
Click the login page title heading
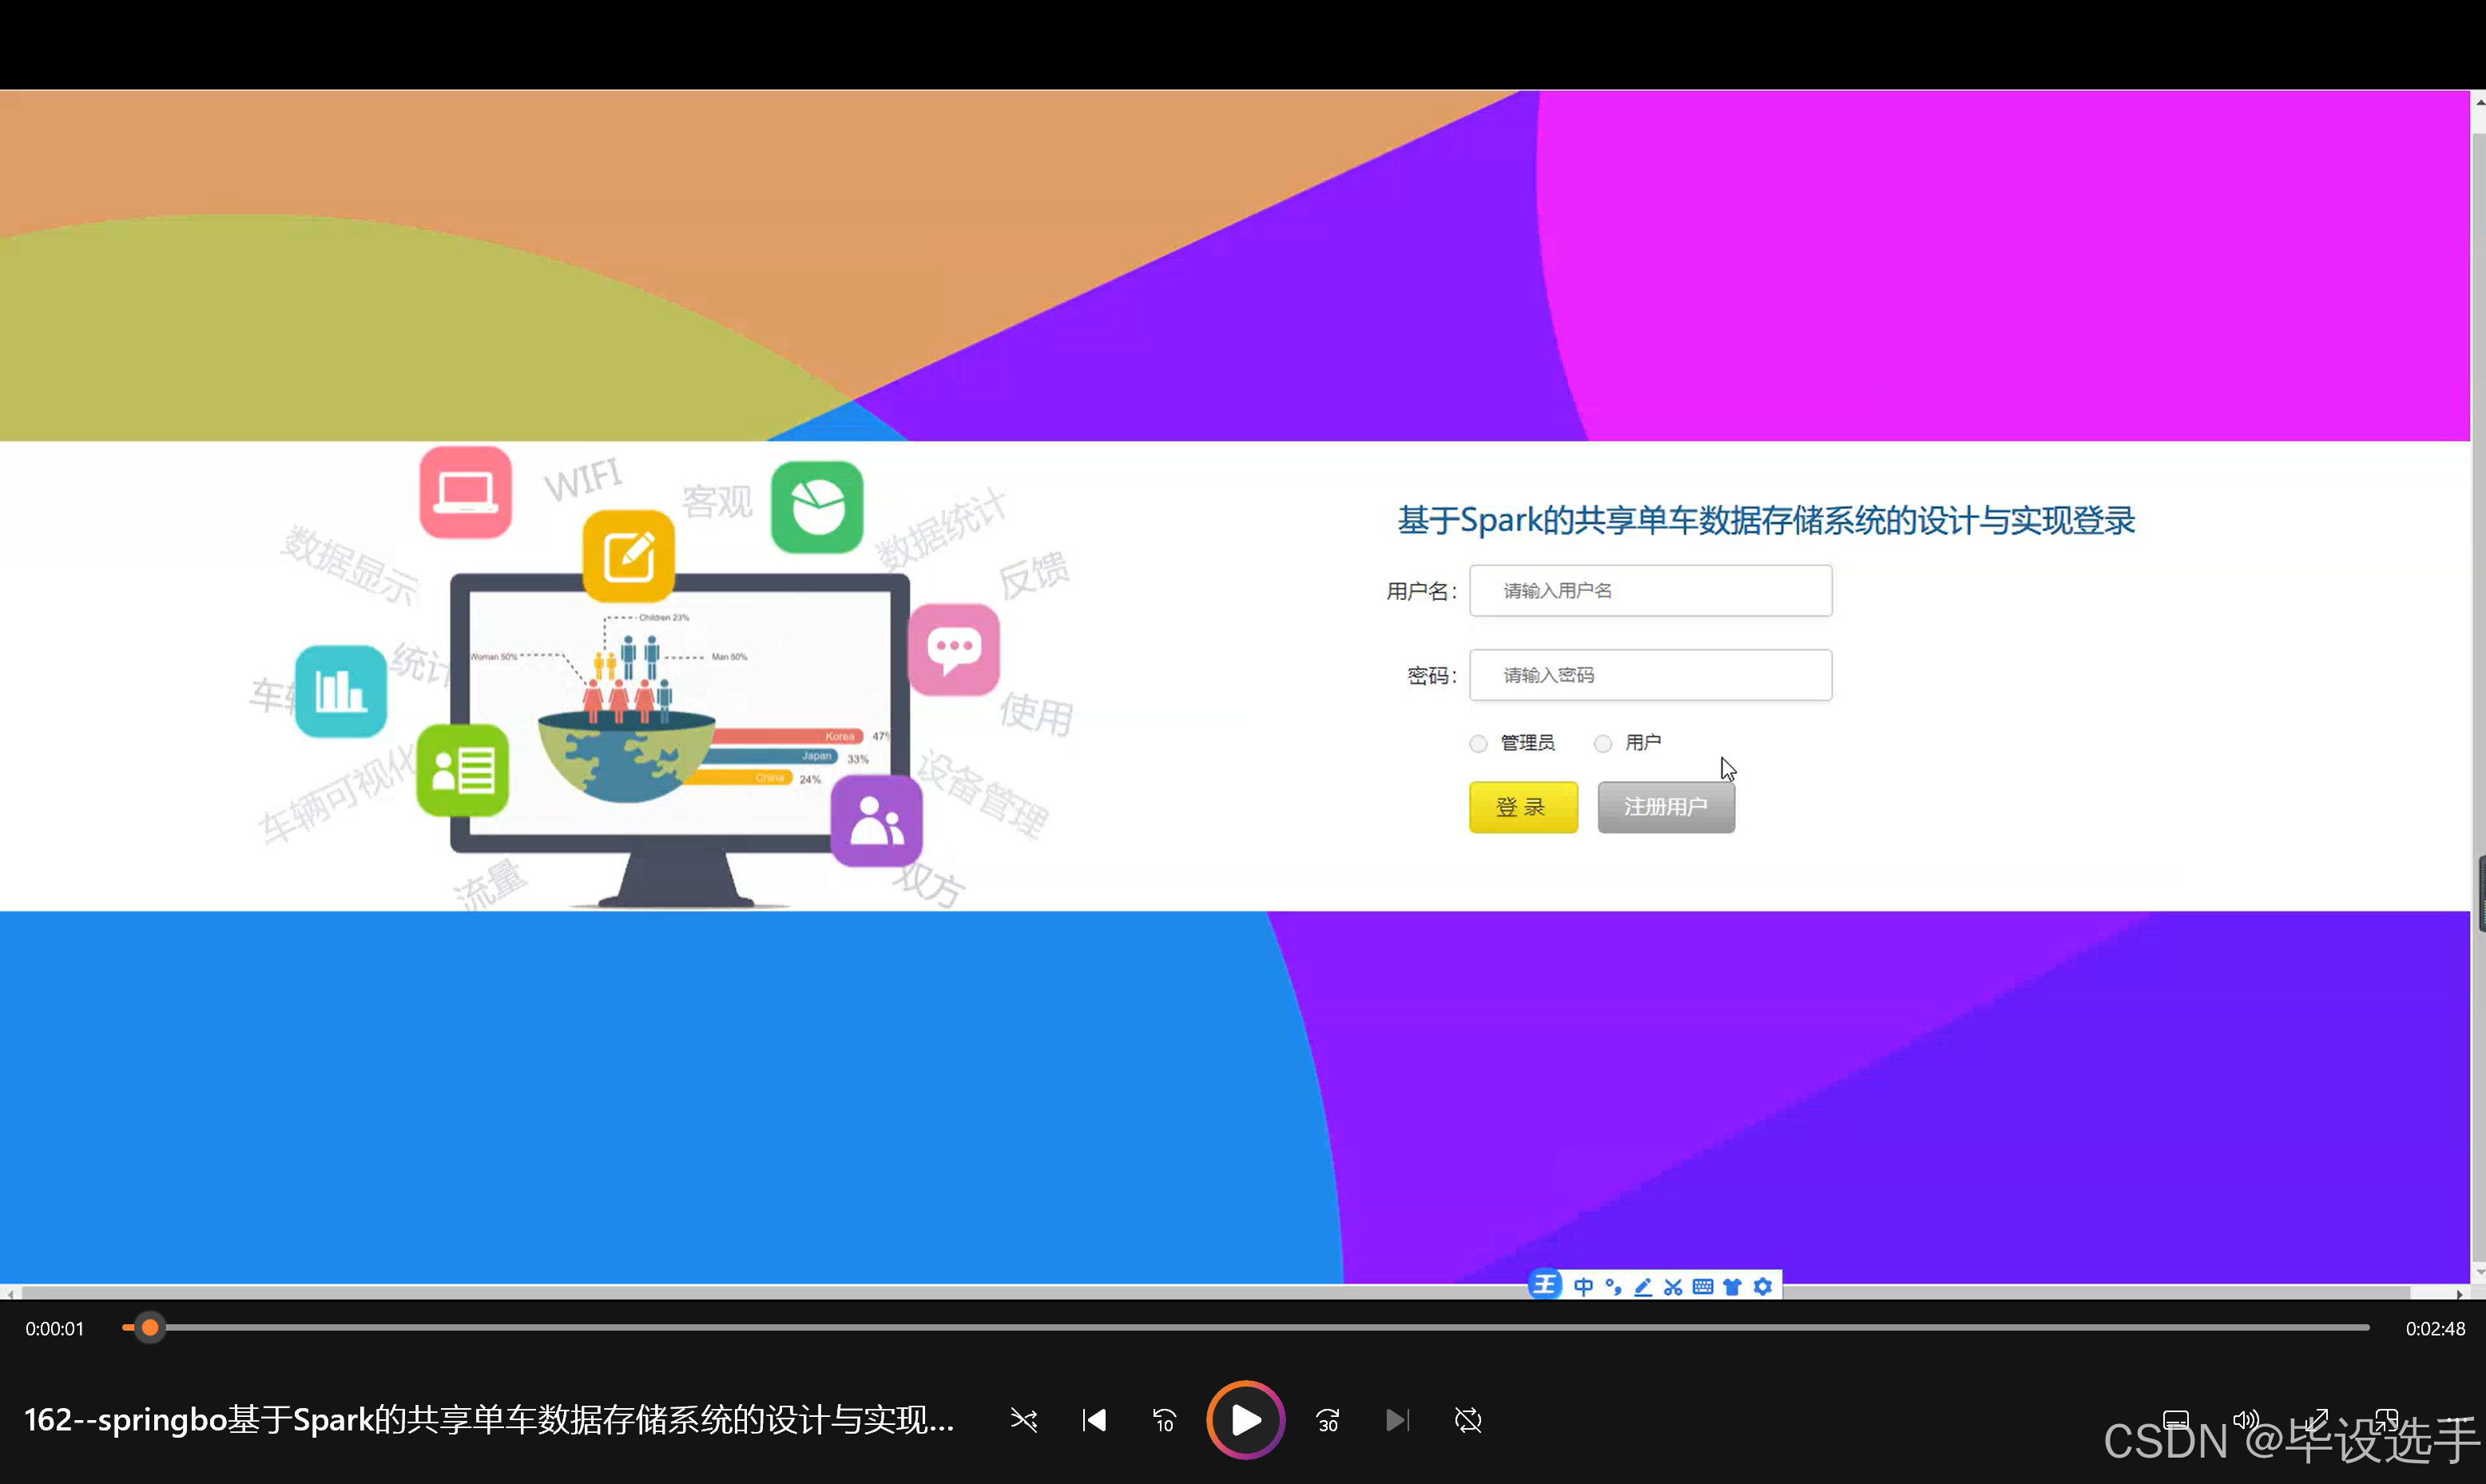pos(1766,521)
